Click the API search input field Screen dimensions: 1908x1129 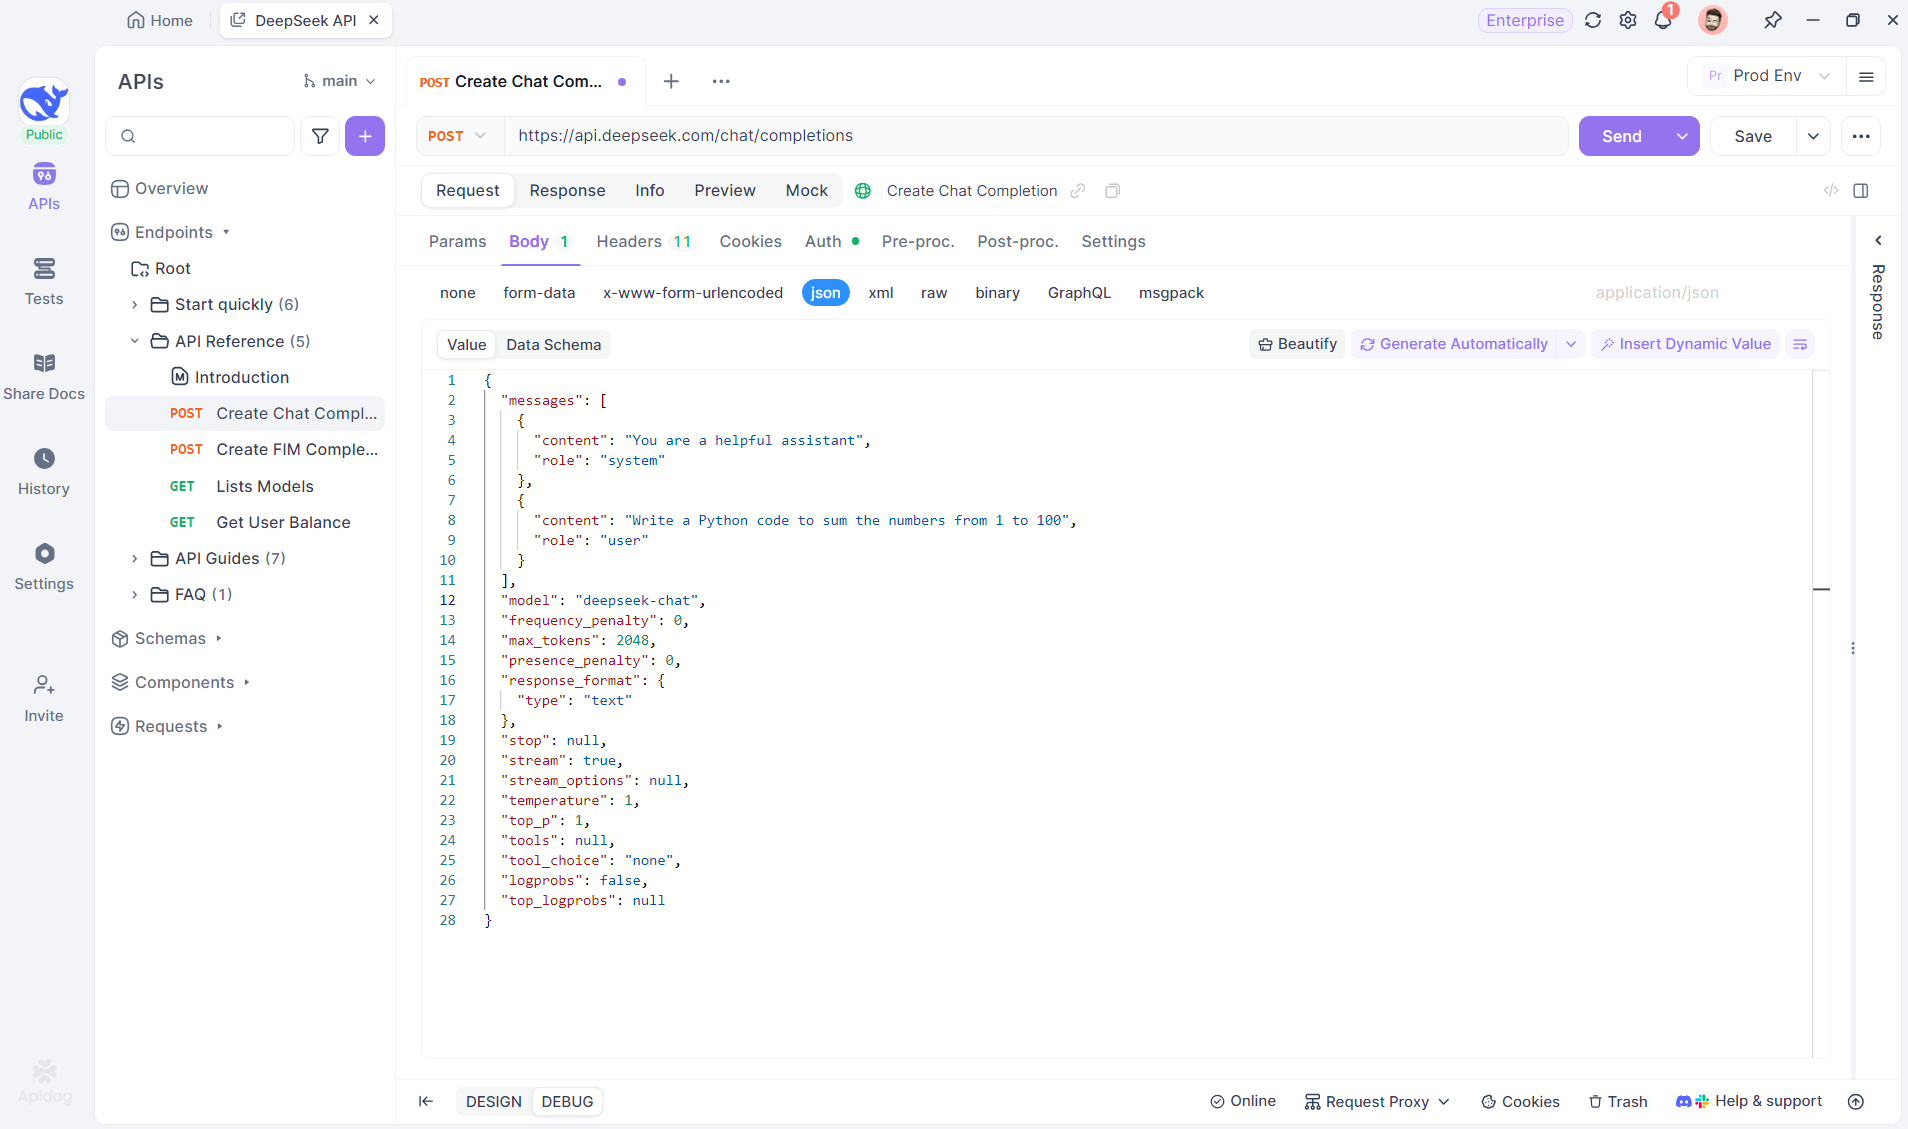click(x=200, y=136)
